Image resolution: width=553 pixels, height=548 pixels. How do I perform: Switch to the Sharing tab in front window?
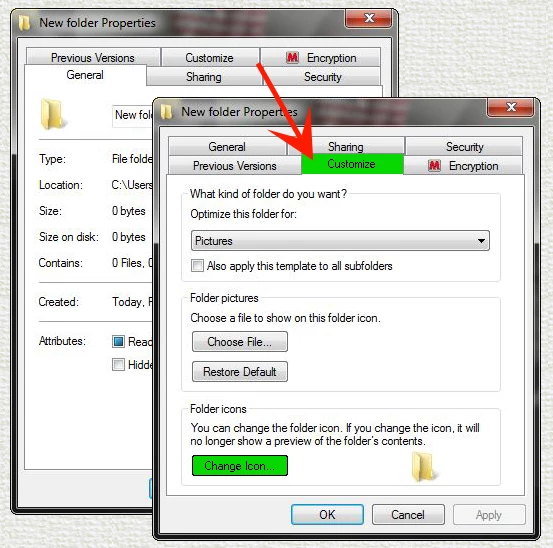[346, 147]
